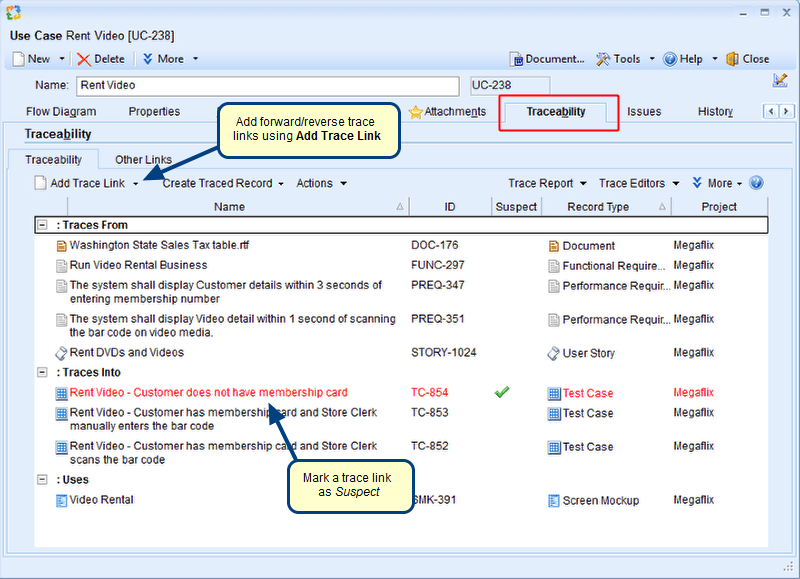Viewport: 800px width, 579px height.
Task: Switch to the Other Links tab
Action: click(143, 159)
